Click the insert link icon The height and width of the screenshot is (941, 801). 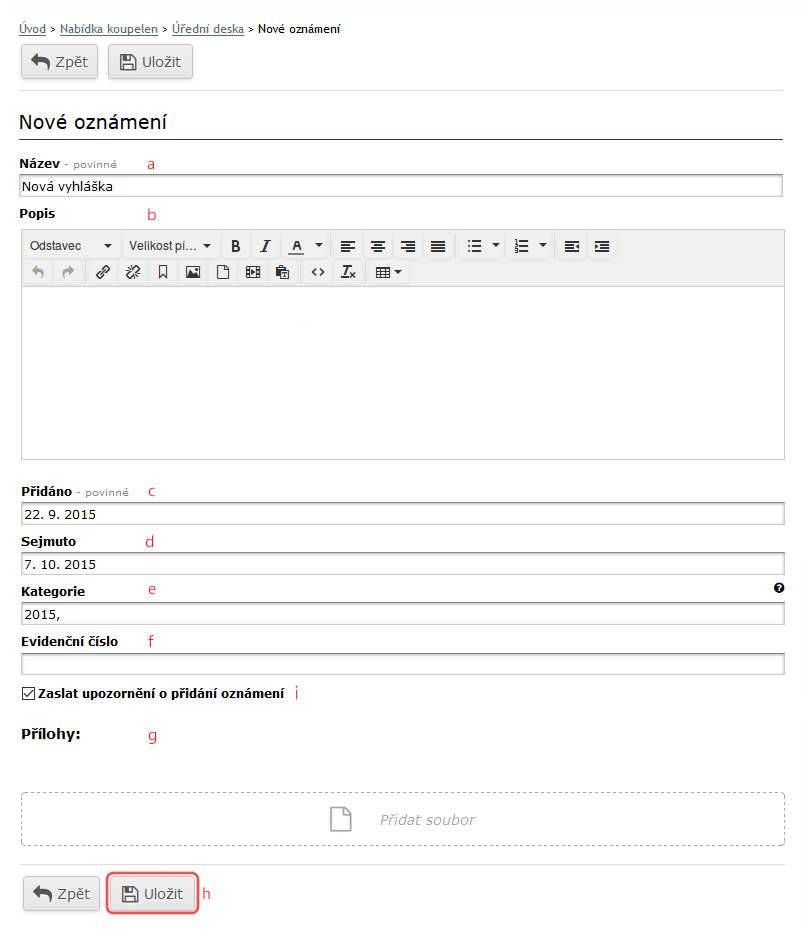pyautogui.click(x=102, y=272)
